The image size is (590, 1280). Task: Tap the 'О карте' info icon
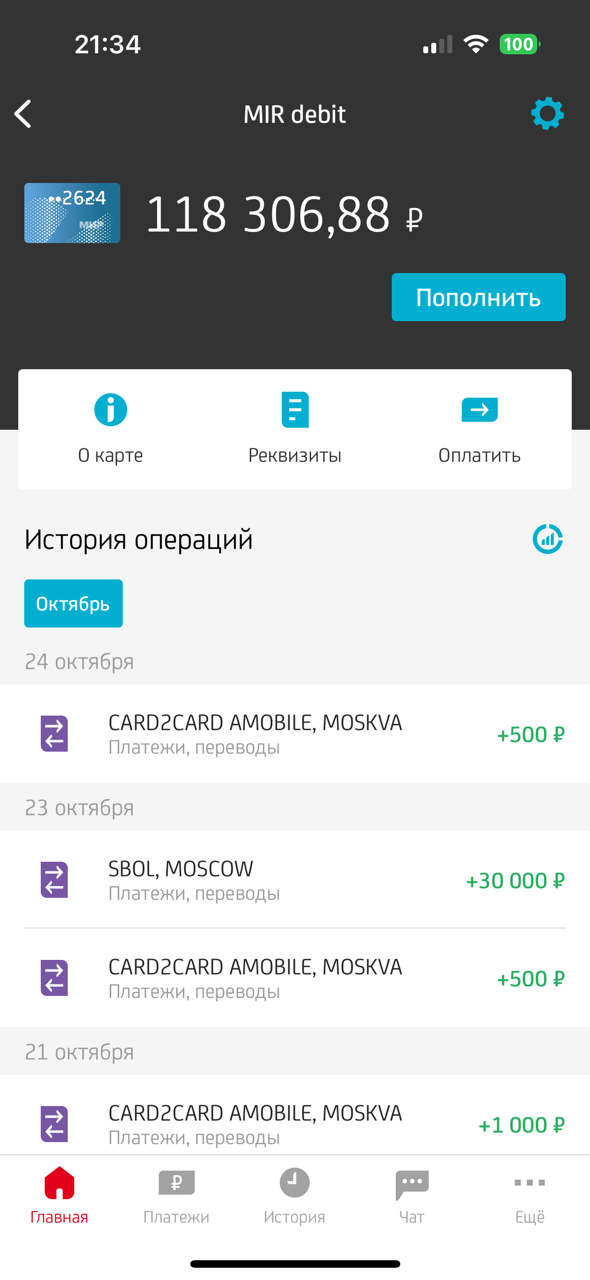click(110, 409)
